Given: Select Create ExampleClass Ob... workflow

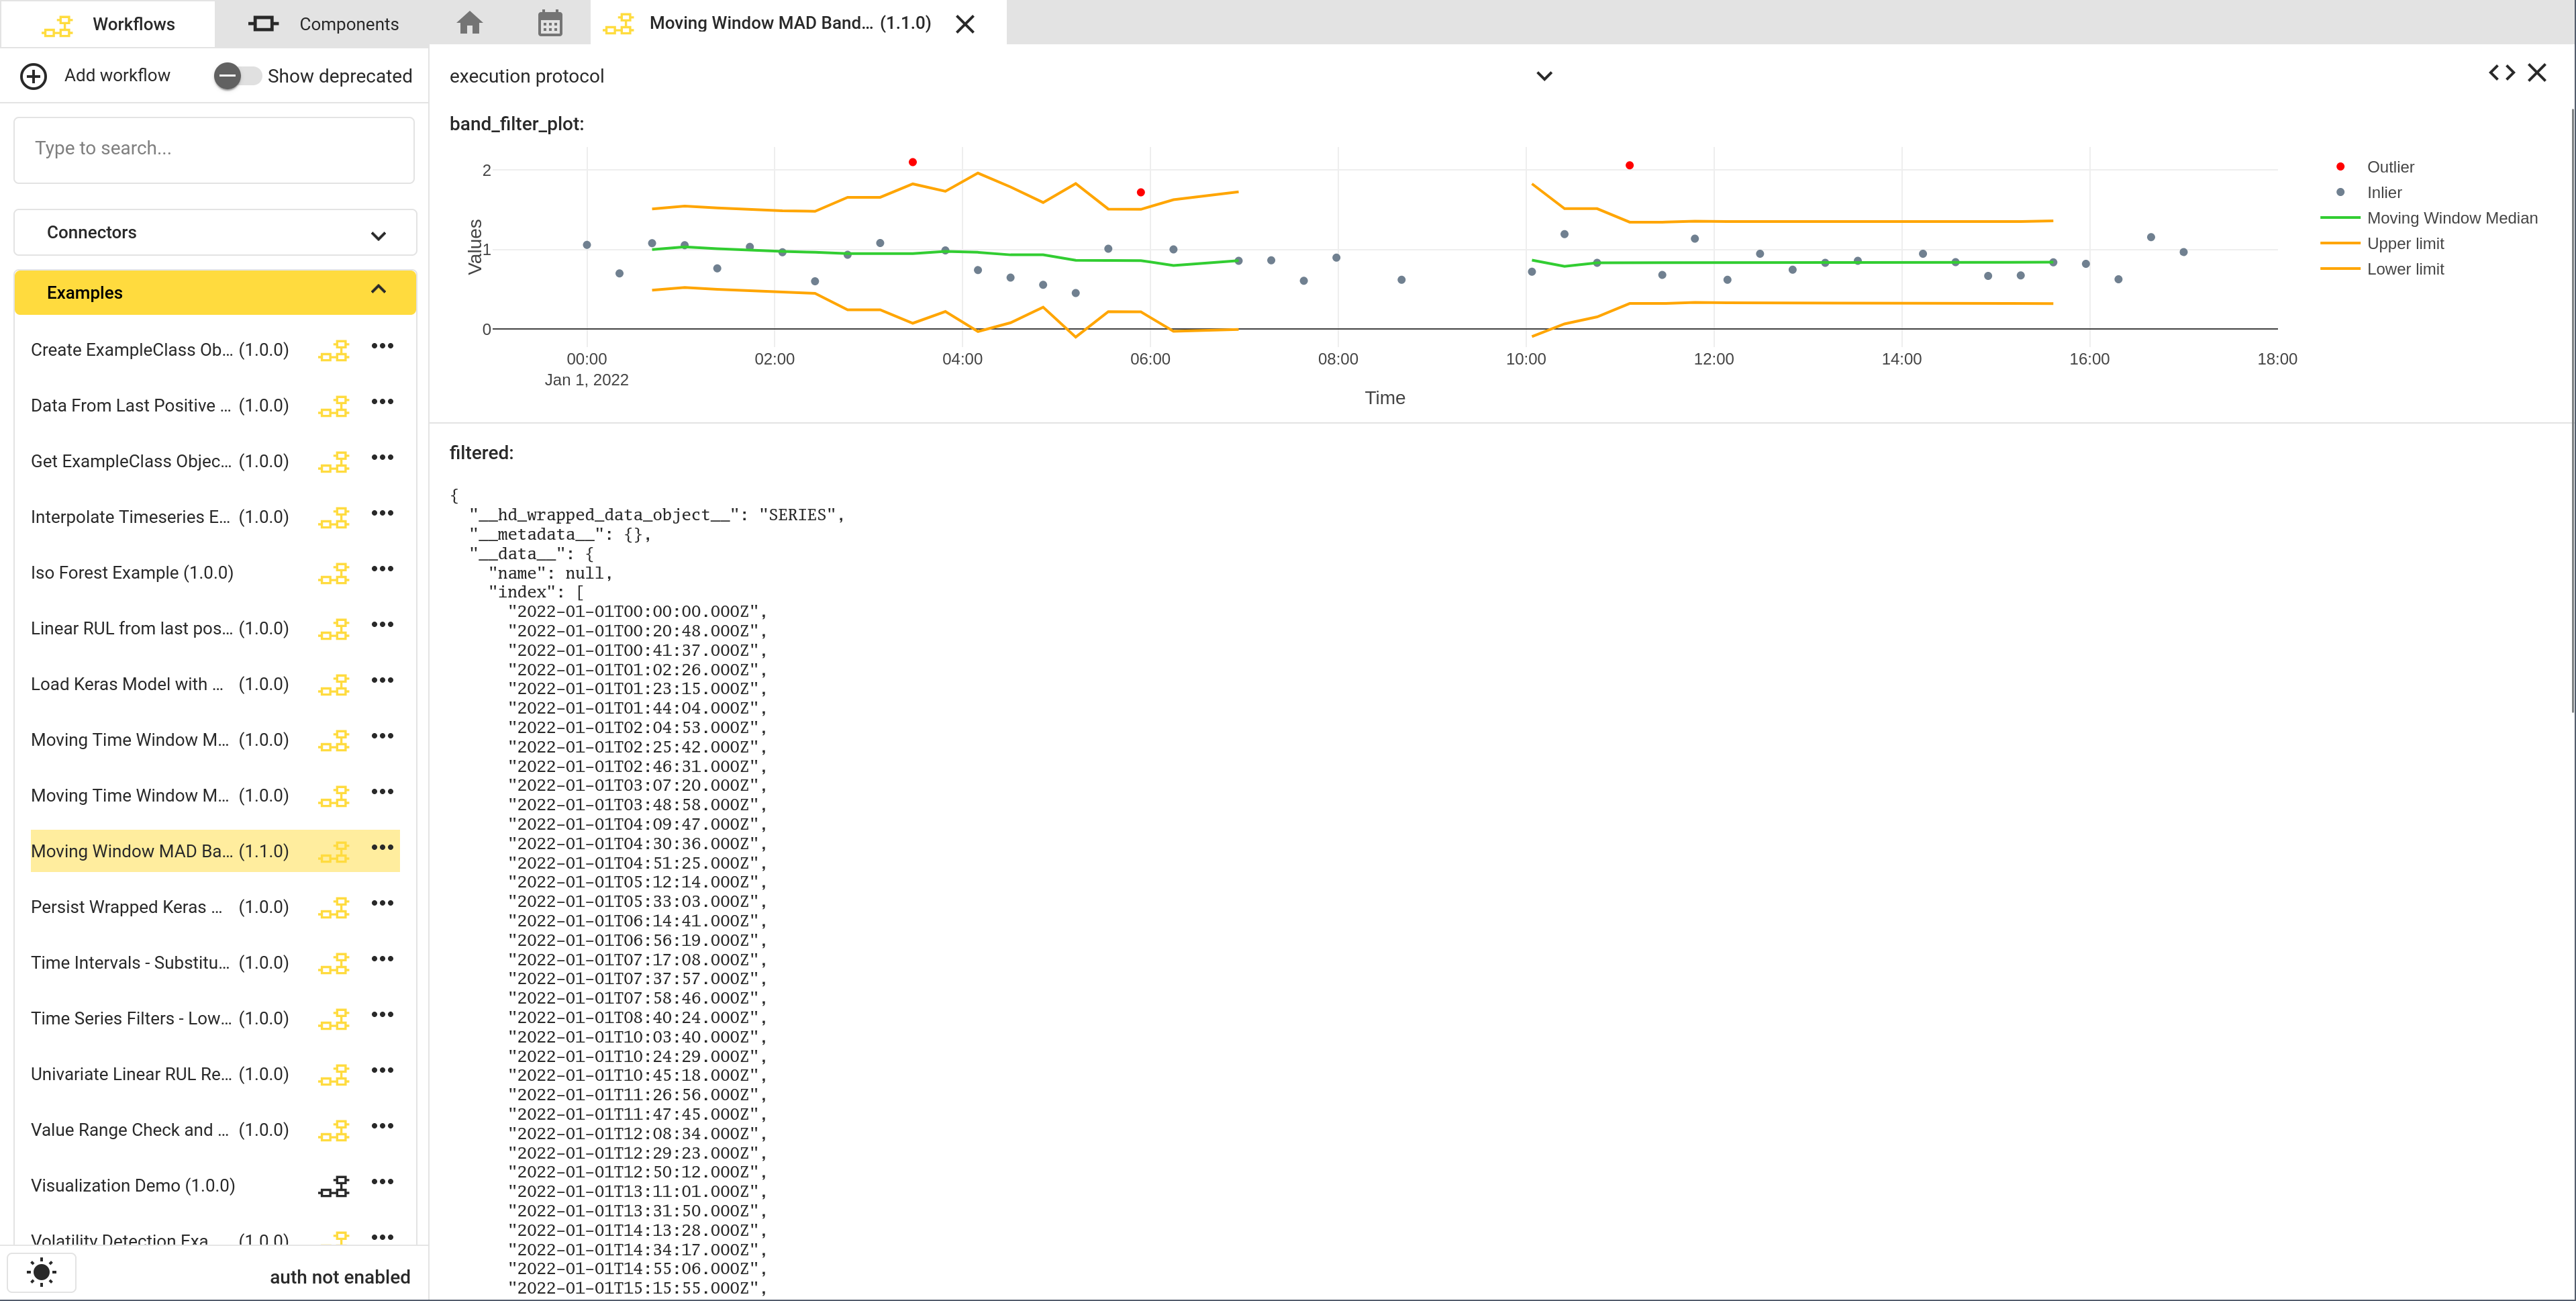Looking at the screenshot, I should point(160,350).
